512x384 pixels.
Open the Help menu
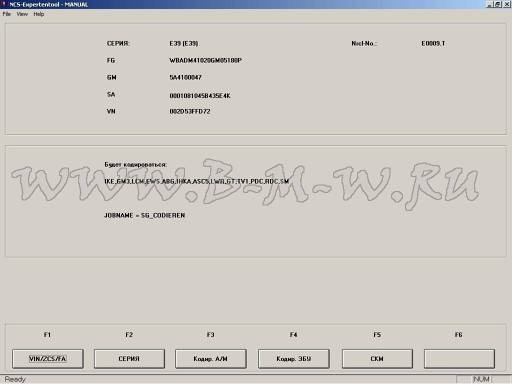[x=39, y=14]
